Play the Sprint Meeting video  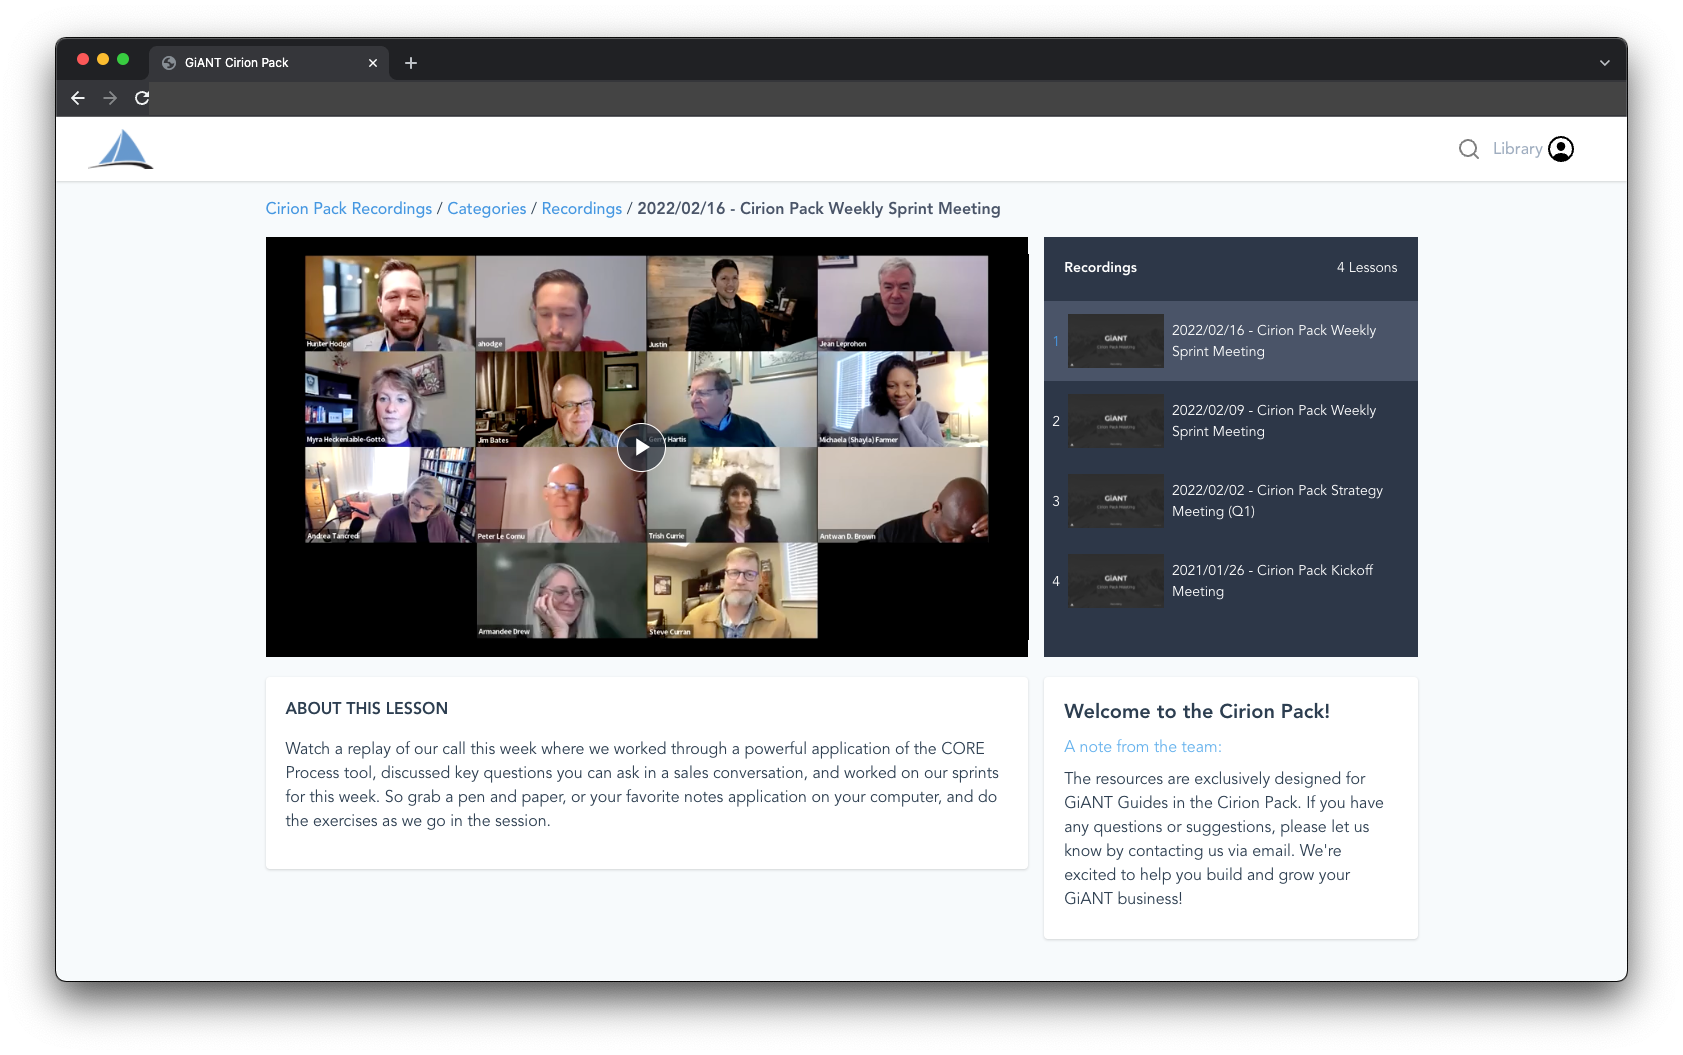pos(641,447)
